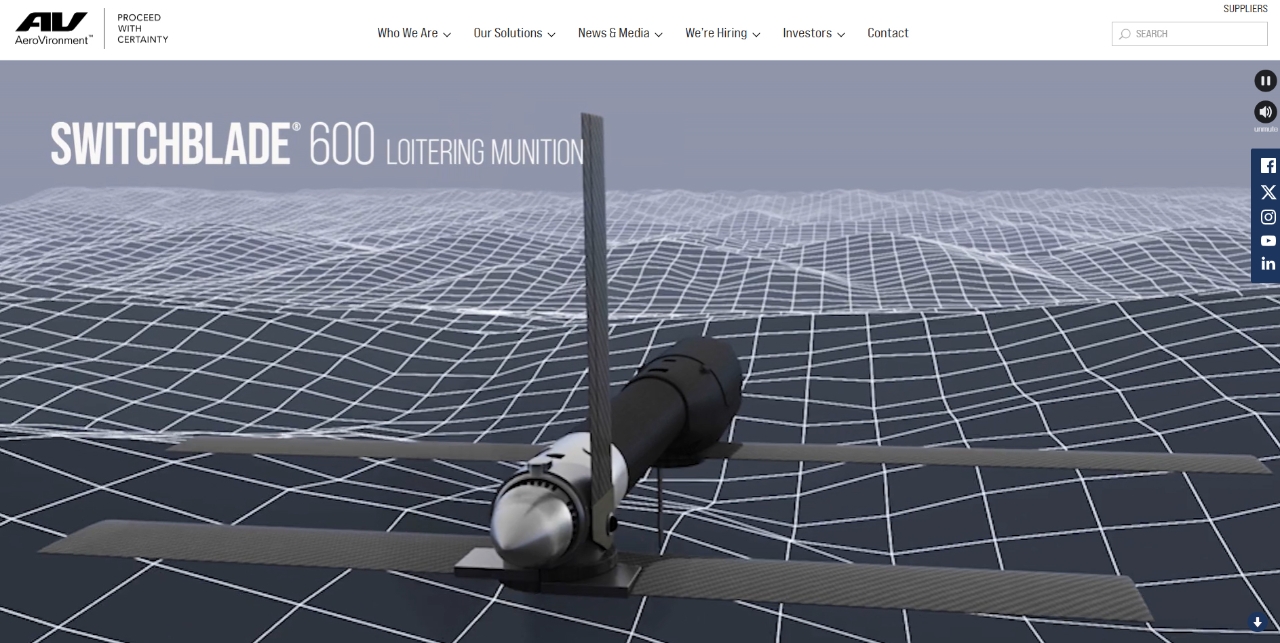Click the Switchblade 600 Loitering Munition title
This screenshot has height=643, width=1280.
(x=317, y=144)
